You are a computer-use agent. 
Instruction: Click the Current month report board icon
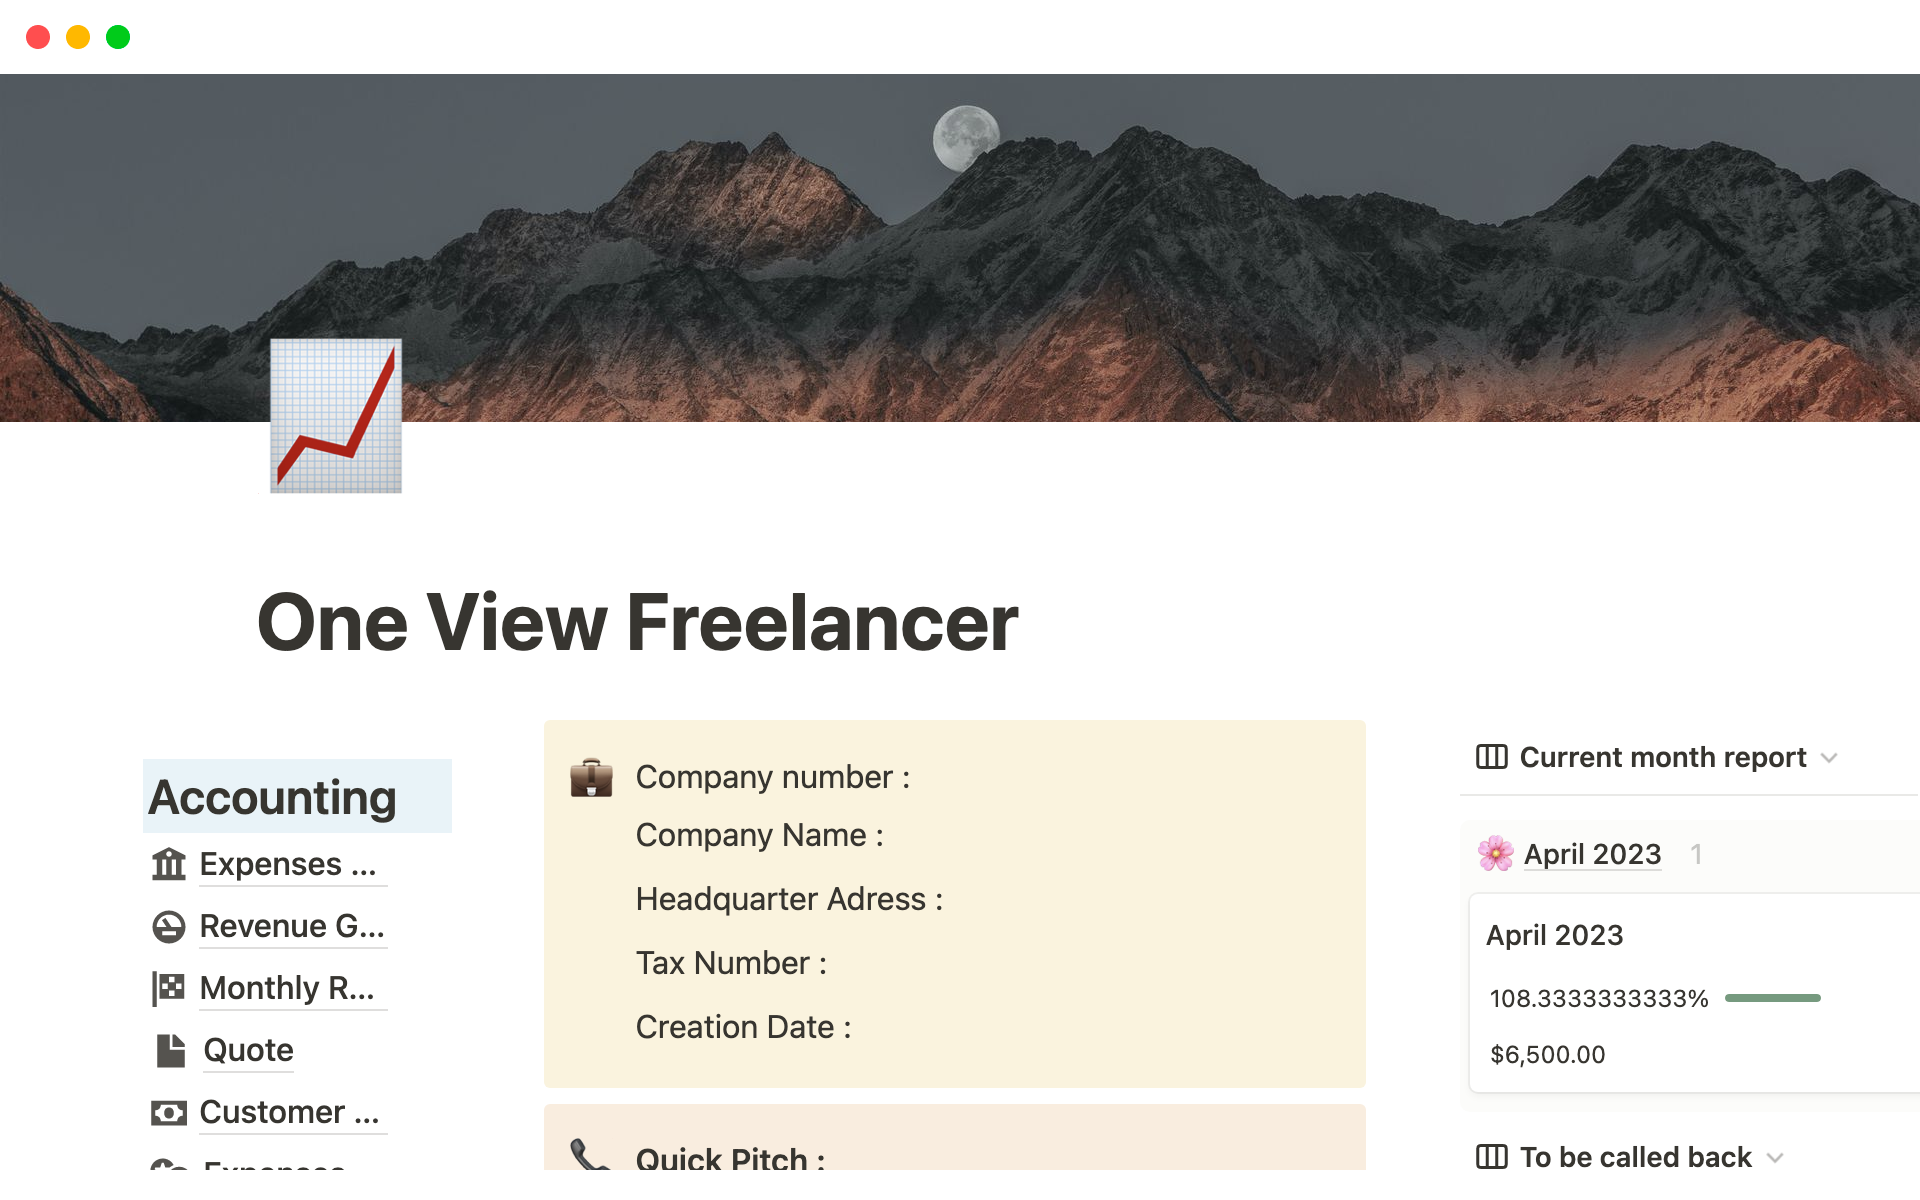pyautogui.click(x=1491, y=757)
